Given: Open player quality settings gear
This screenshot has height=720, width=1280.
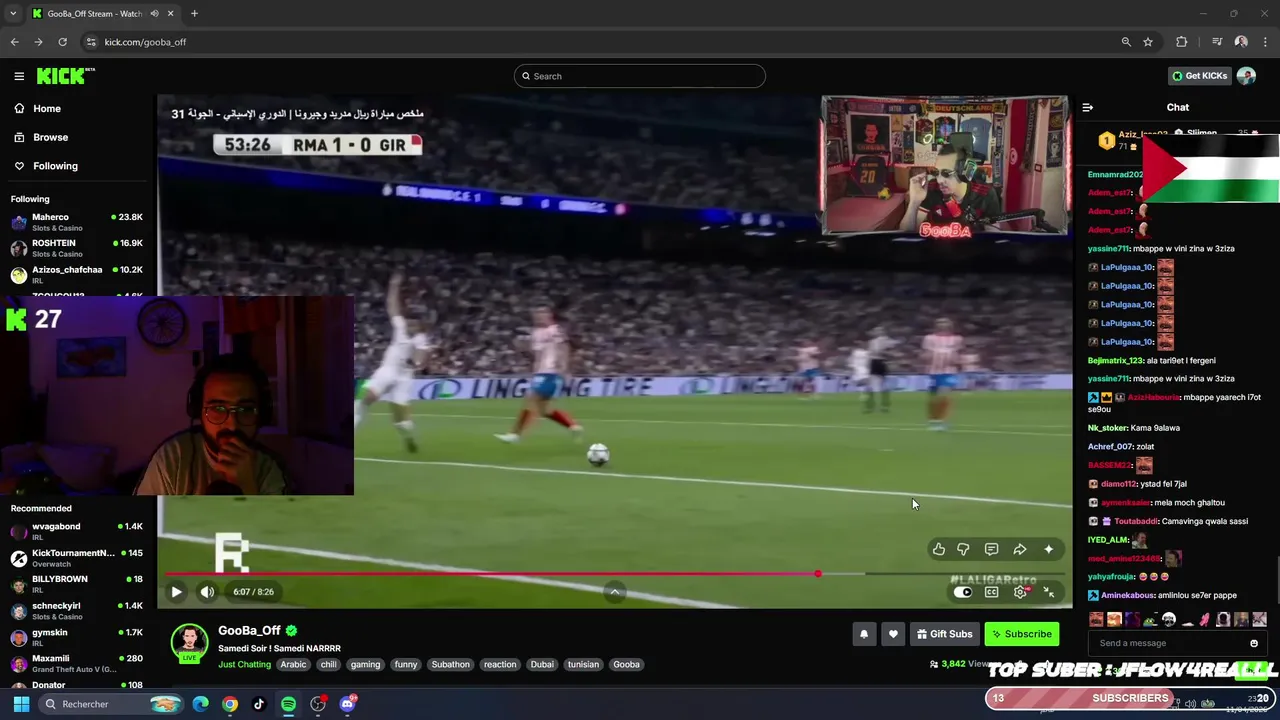Looking at the screenshot, I should coord(1020,592).
